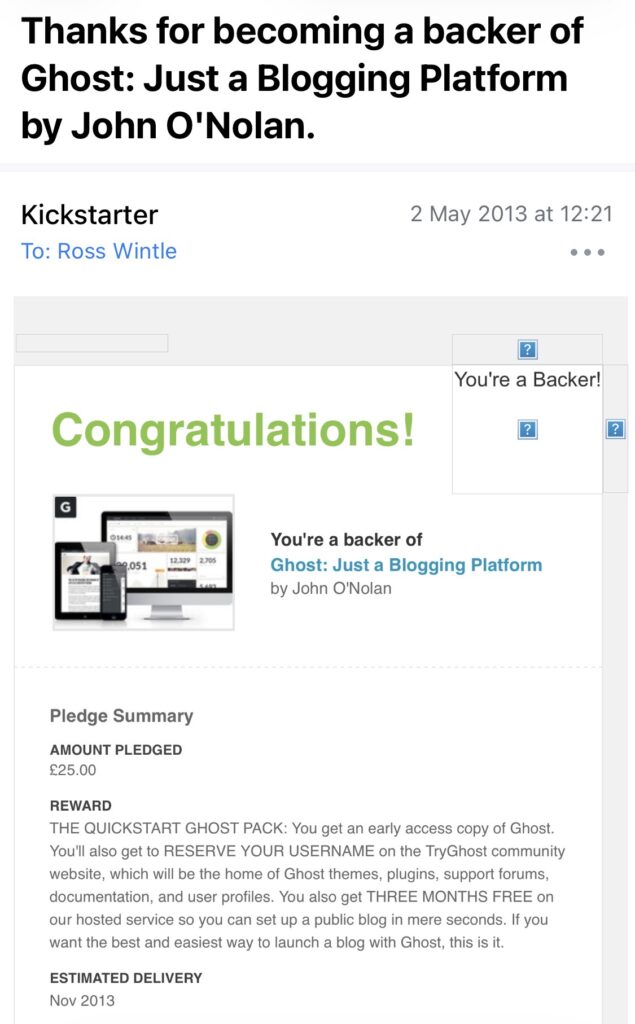
Task: Tap the £25.00 pledged amount
Action: pos(73,770)
